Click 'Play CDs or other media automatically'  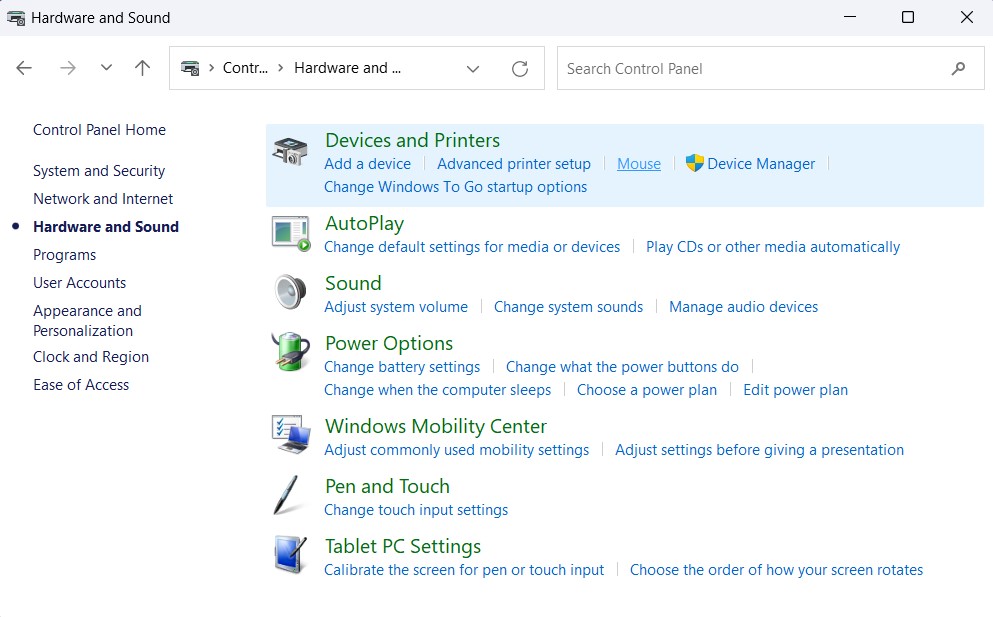[773, 247]
